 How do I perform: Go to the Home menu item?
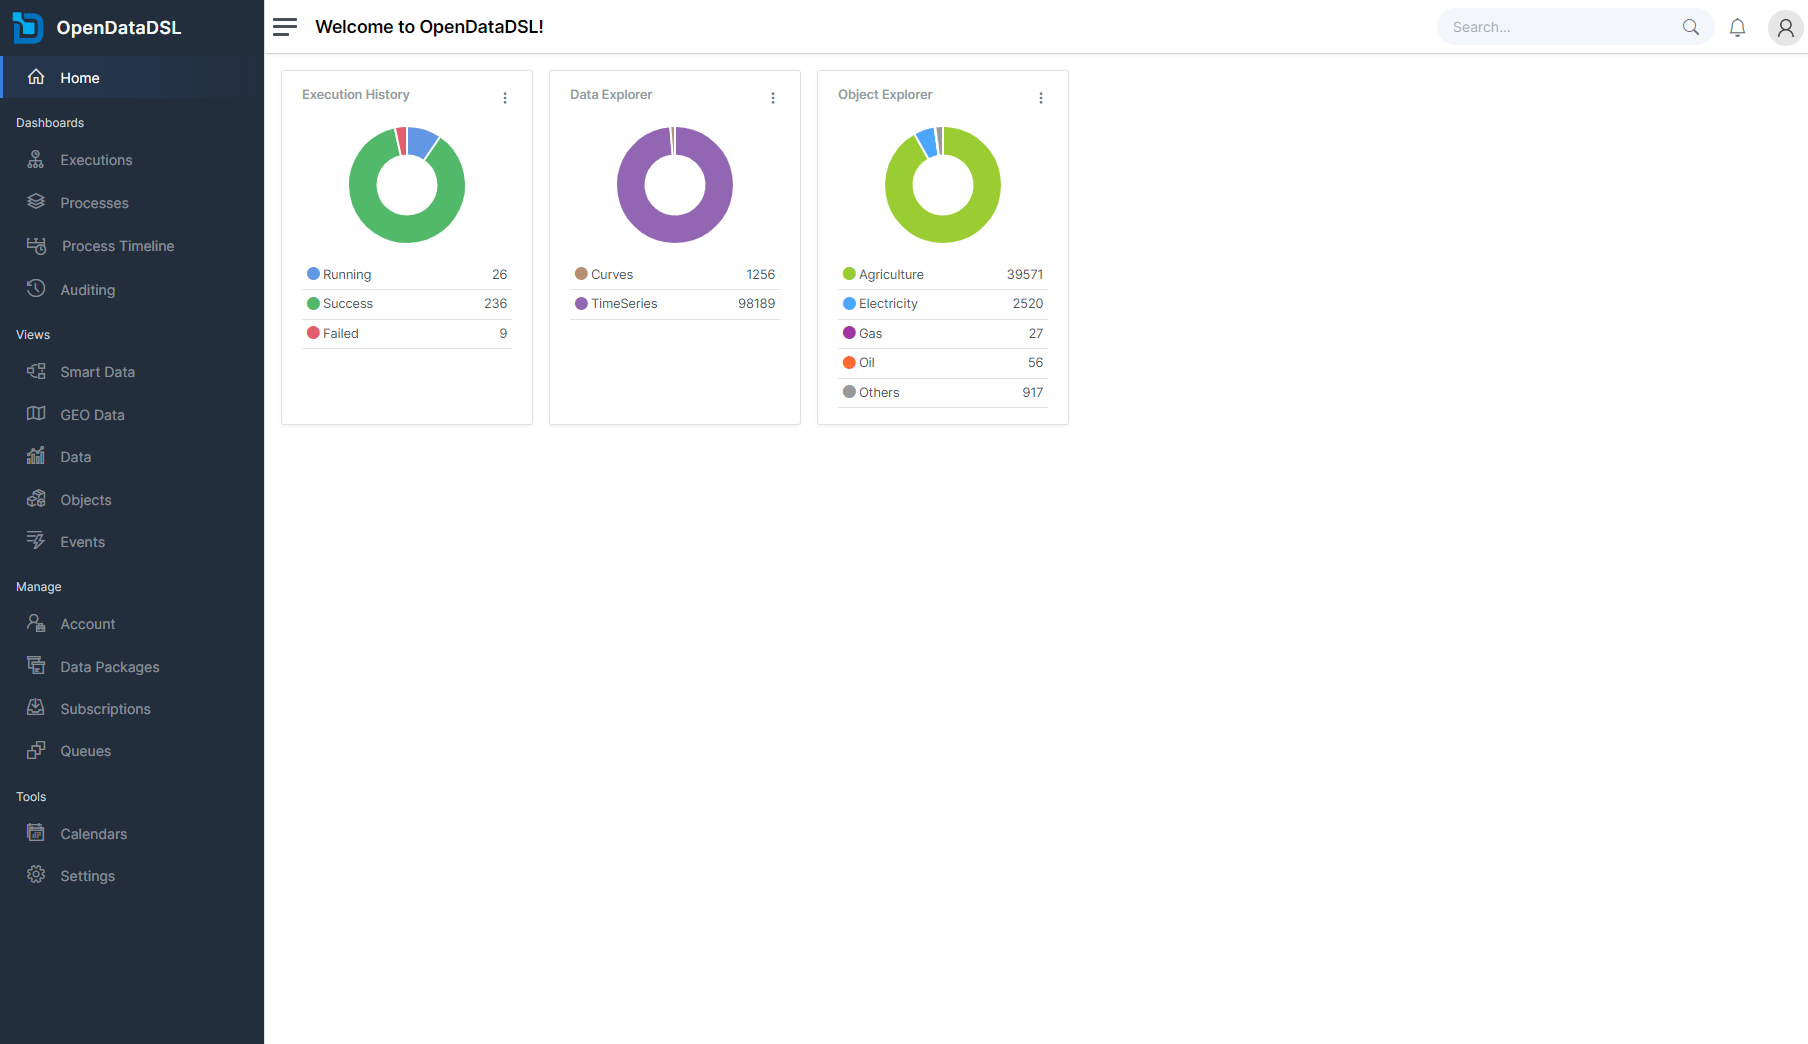tap(80, 78)
